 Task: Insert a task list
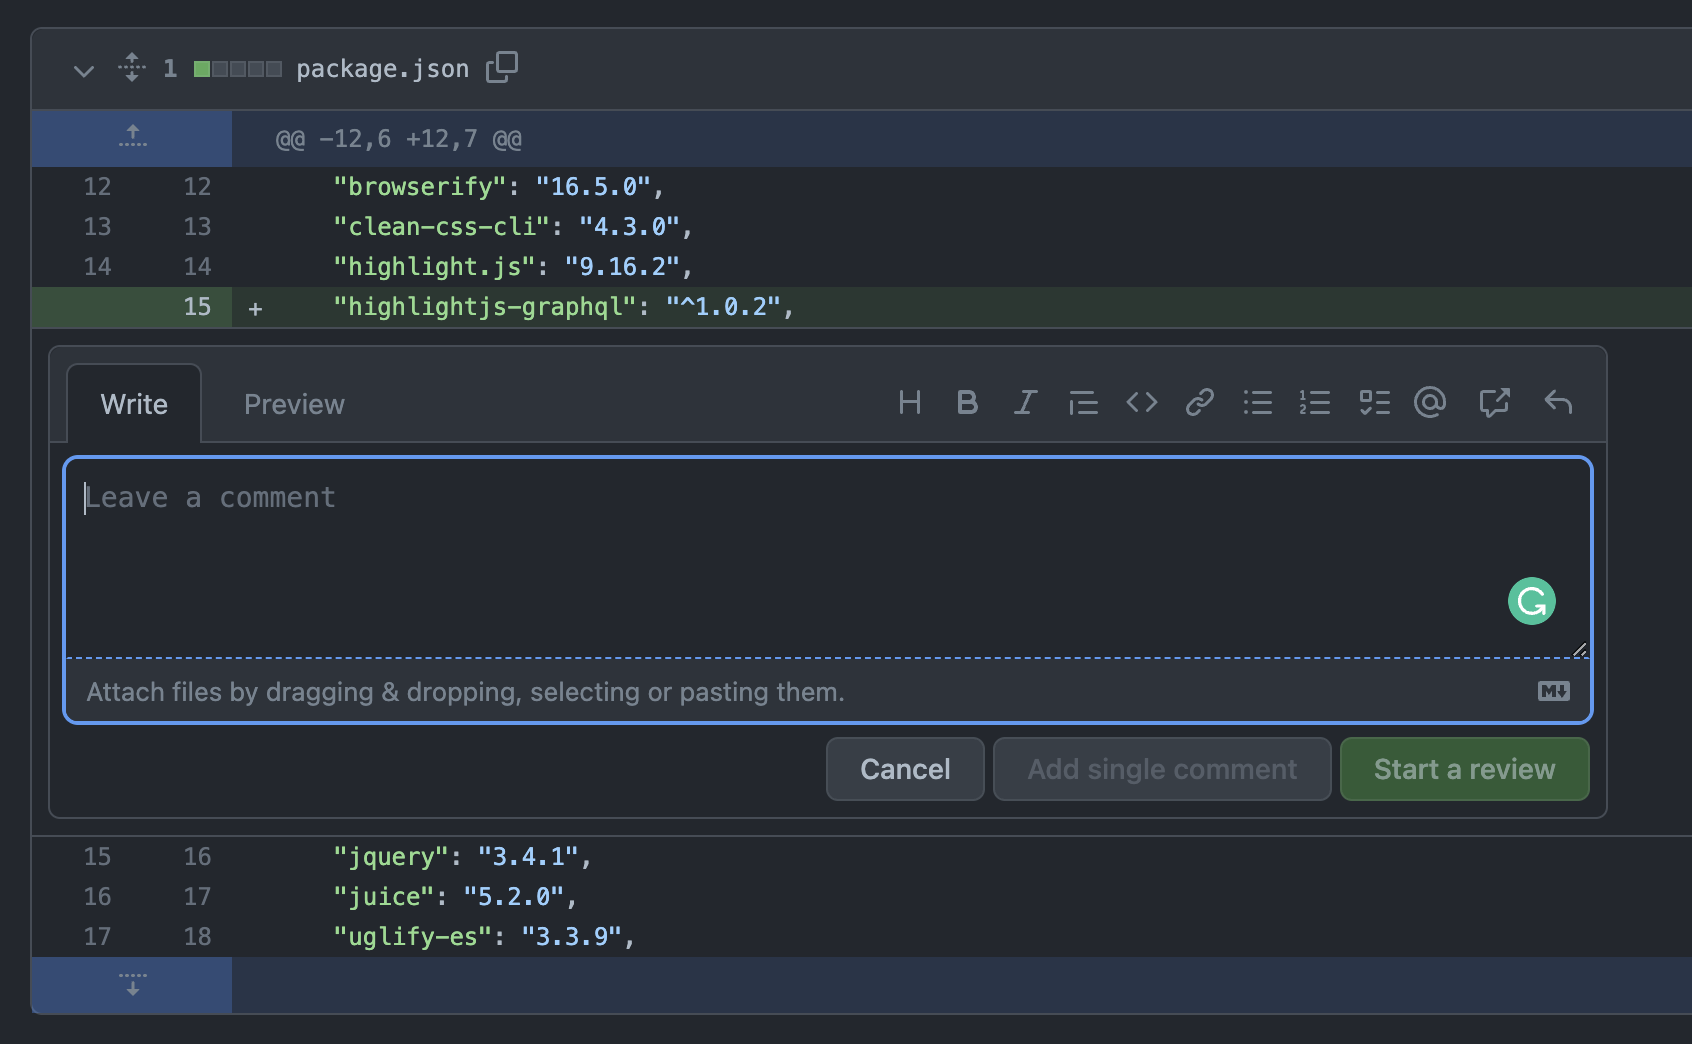(1374, 403)
